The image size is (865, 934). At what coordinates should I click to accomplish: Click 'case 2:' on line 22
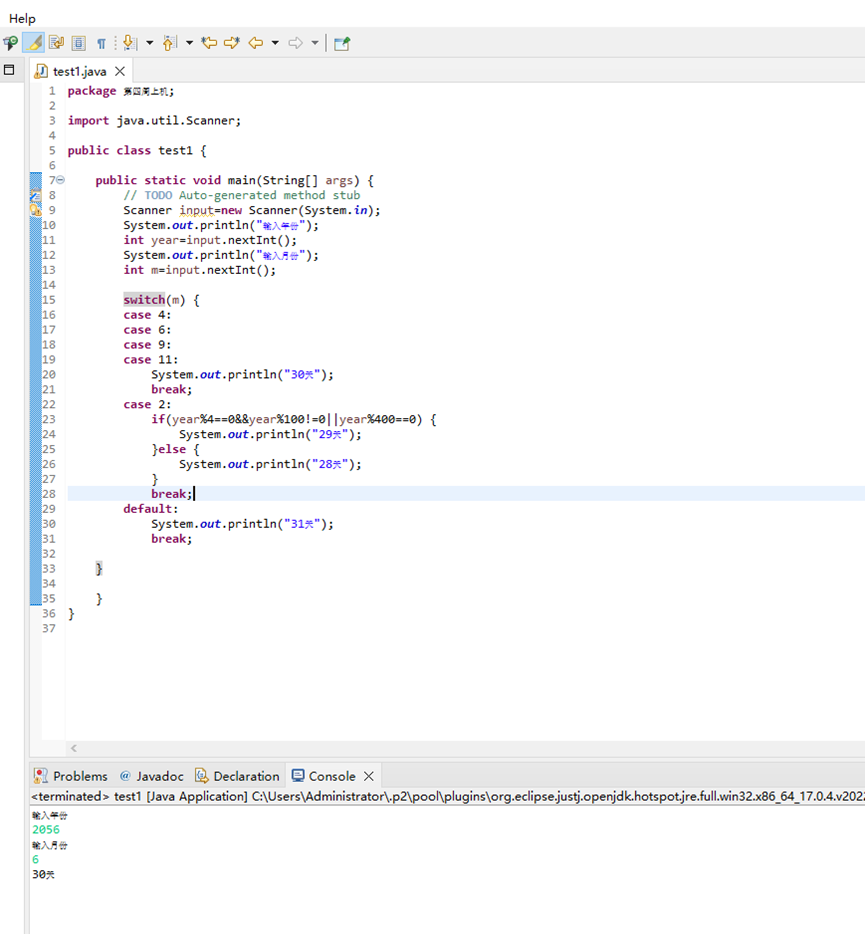coord(147,404)
